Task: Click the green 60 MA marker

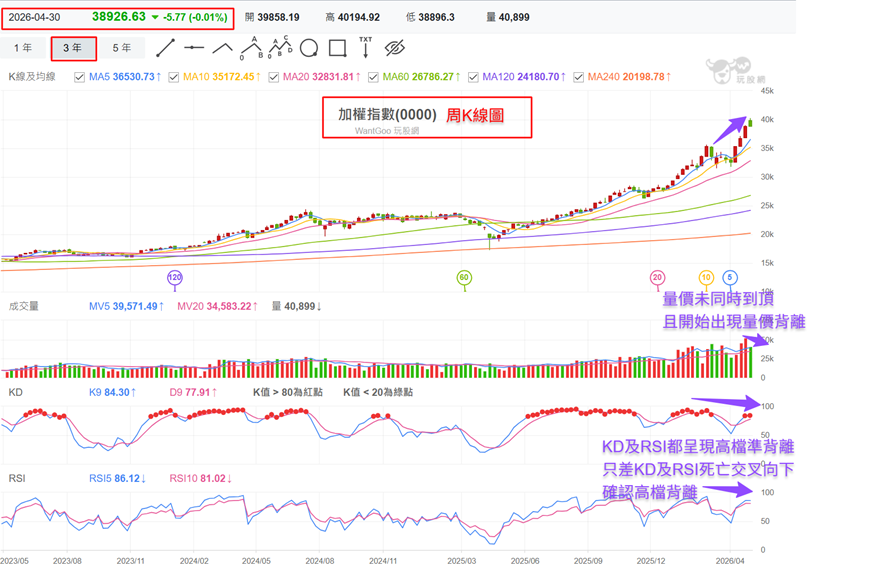Action: 464,277
